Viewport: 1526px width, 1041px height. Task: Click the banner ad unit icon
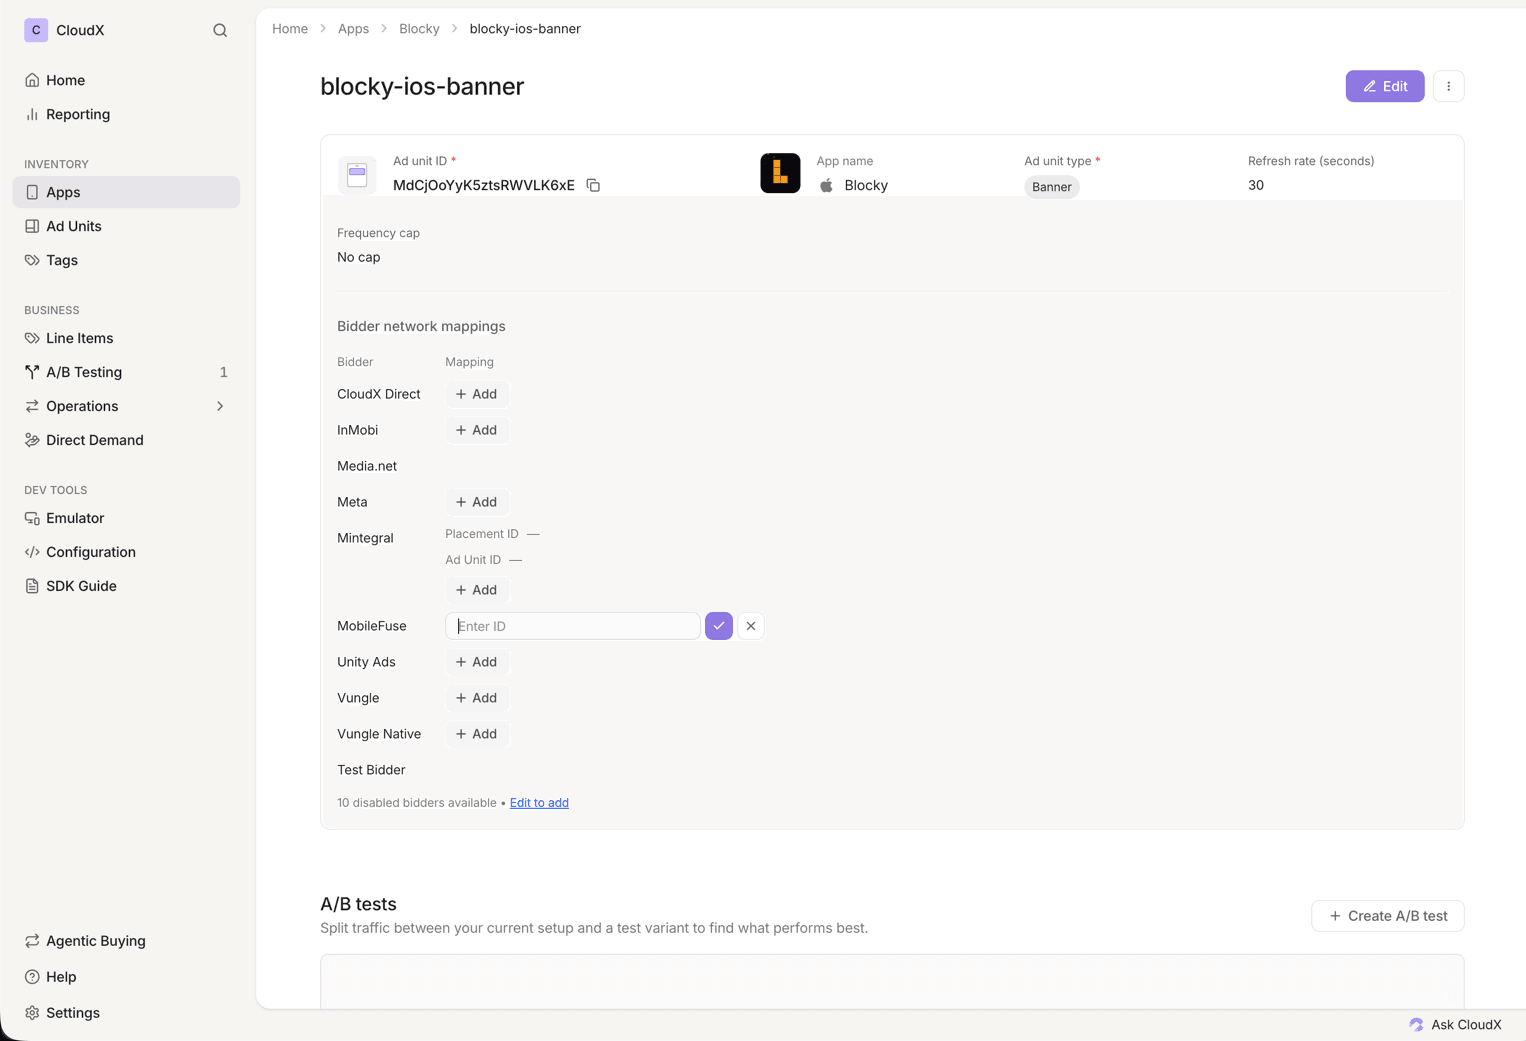pos(357,175)
